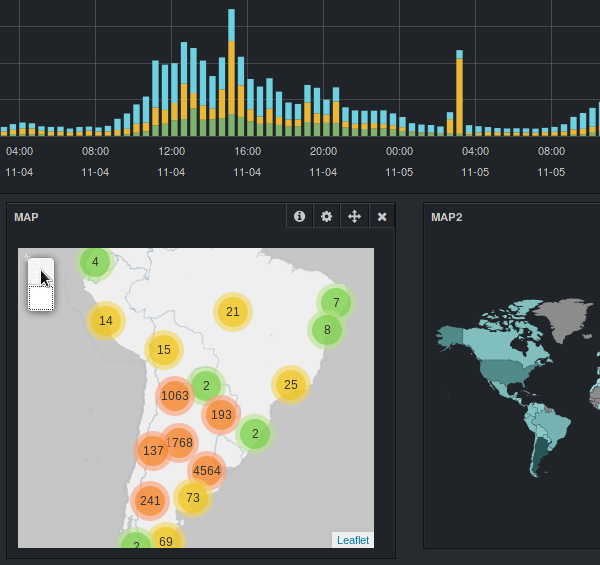Viewport: 600px width, 565px height.
Task: Click the tallest histogram bar near 15:00
Action: (232, 72)
